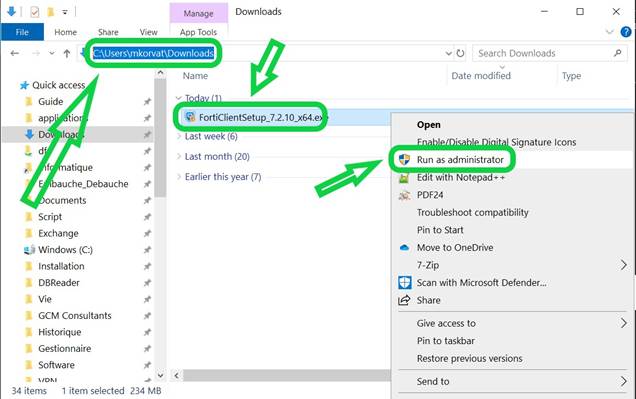Open the File ribbon tab
Image resolution: width=636 pixels, height=399 pixels.
pyautogui.click(x=22, y=32)
